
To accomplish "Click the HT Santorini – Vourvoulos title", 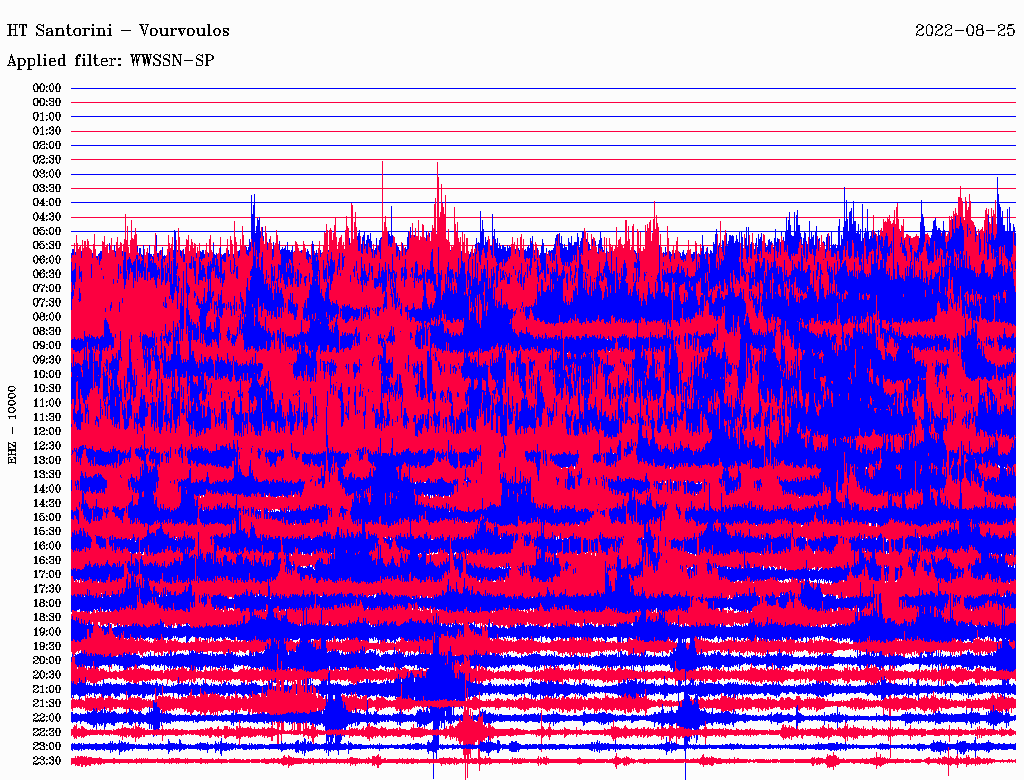I will point(118,31).
